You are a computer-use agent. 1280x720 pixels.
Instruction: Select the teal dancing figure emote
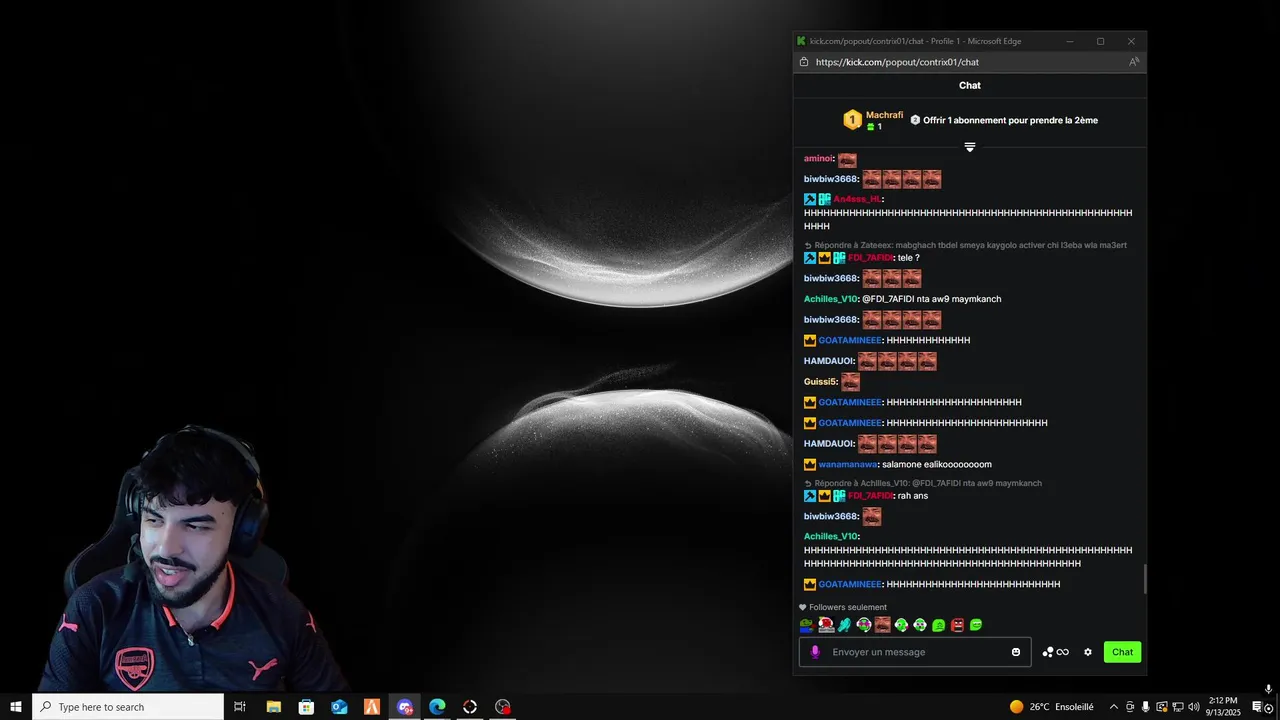(x=845, y=625)
